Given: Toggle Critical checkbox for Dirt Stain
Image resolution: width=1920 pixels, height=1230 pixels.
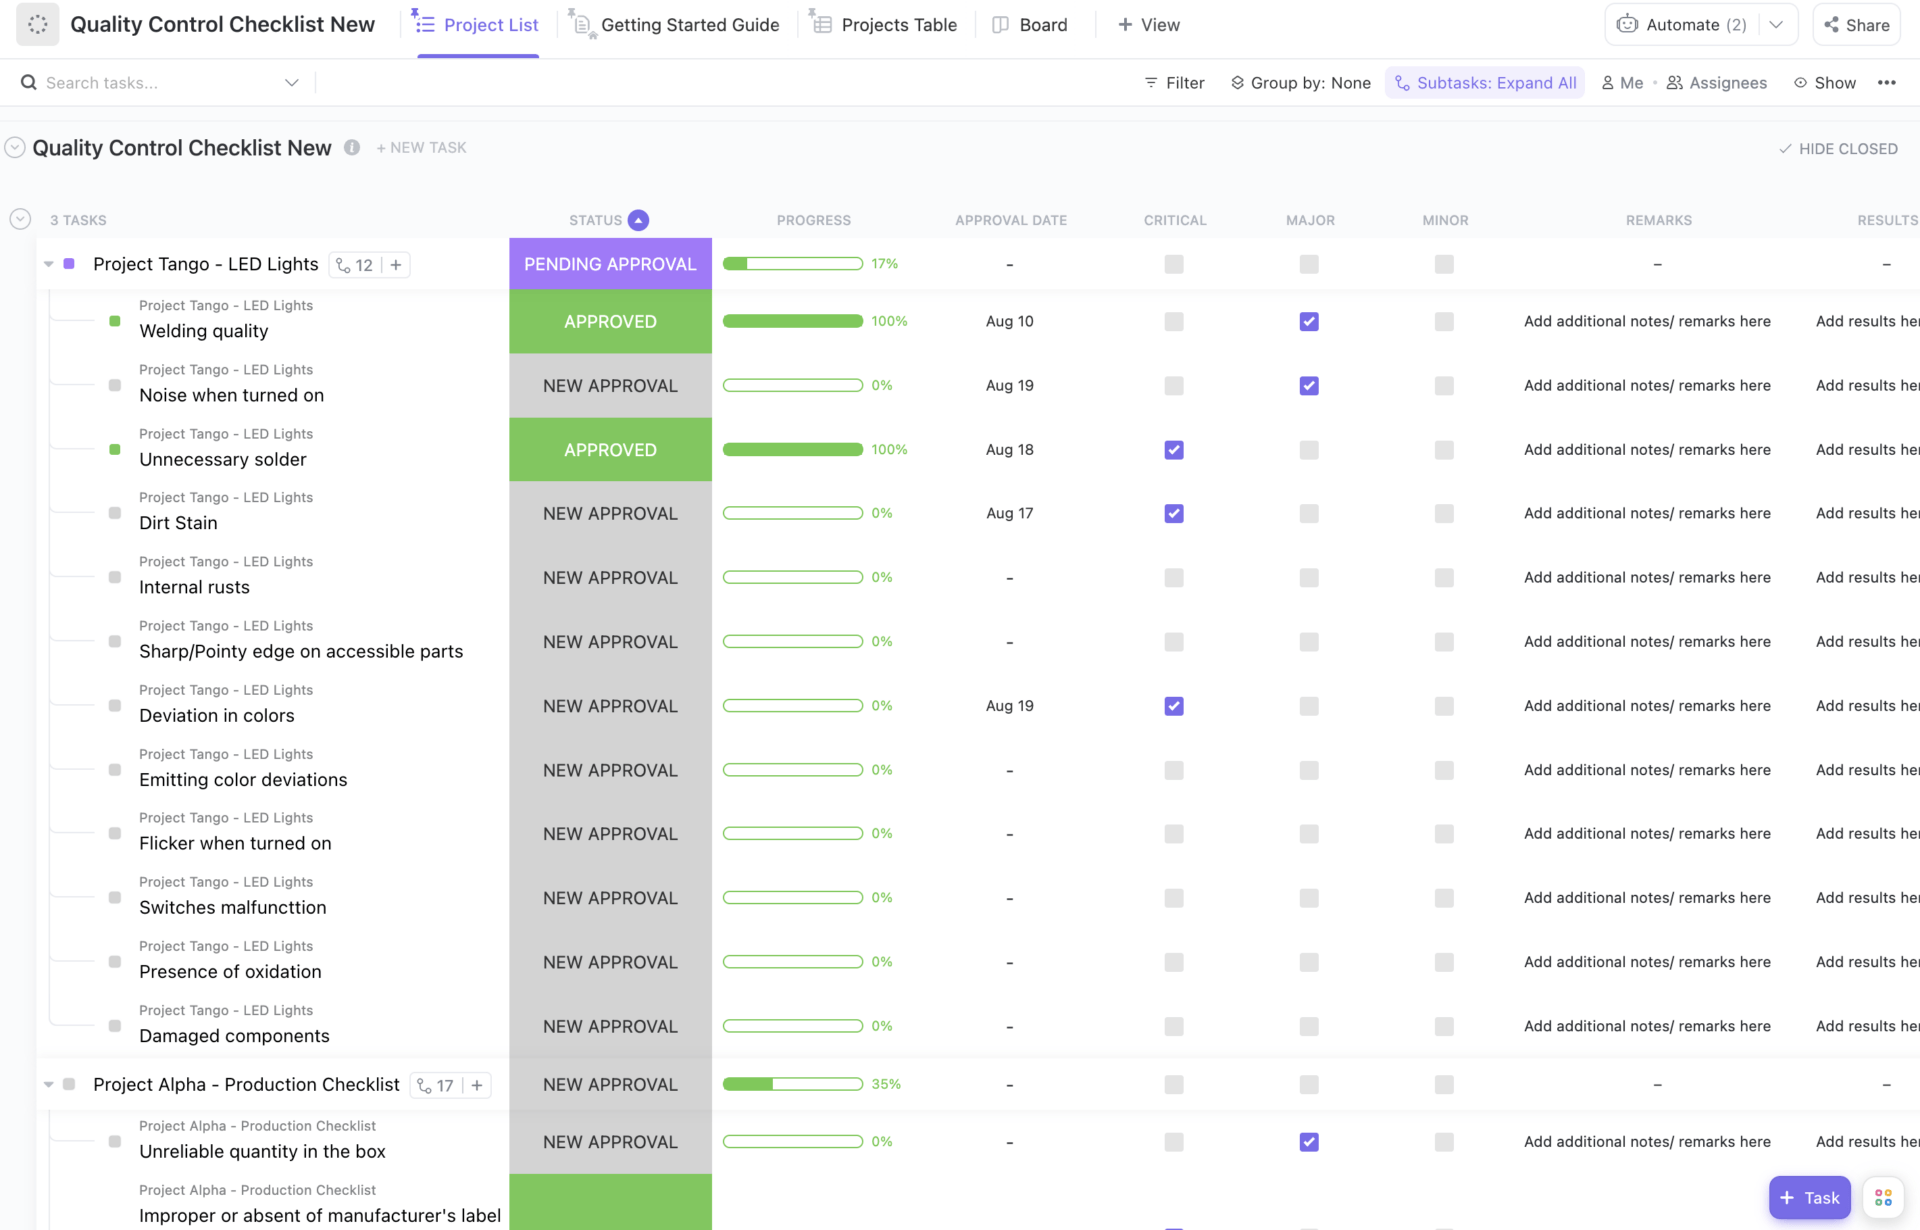Looking at the screenshot, I should (x=1173, y=512).
